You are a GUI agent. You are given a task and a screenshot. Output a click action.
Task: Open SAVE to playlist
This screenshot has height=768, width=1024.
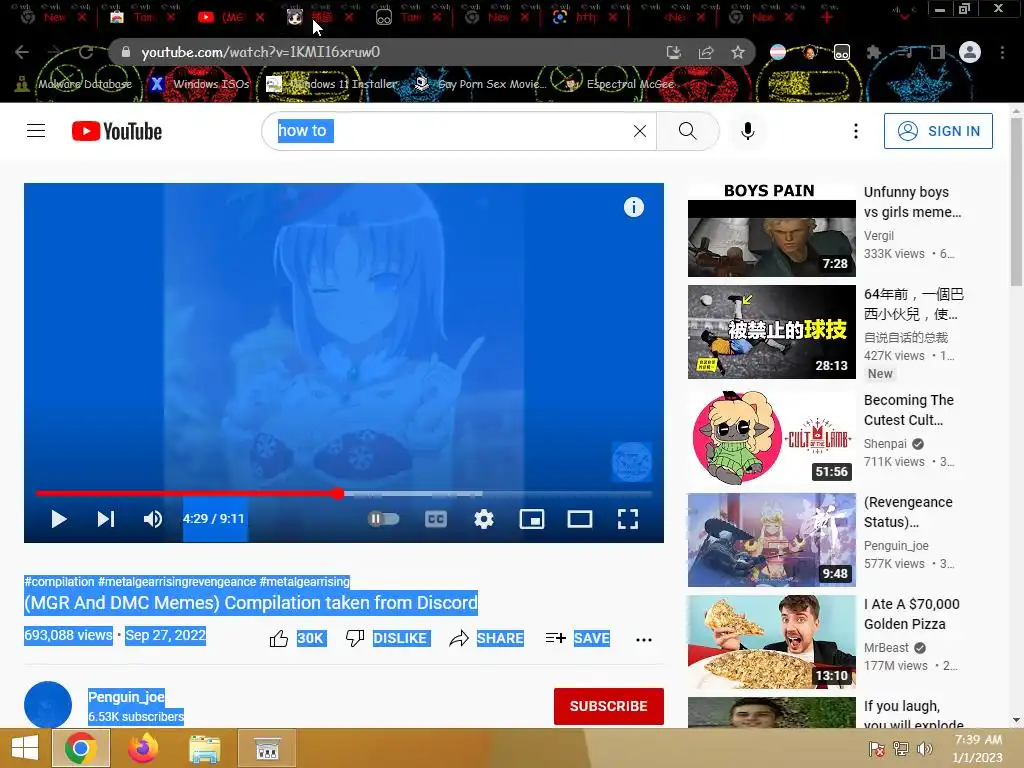point(578,638)
